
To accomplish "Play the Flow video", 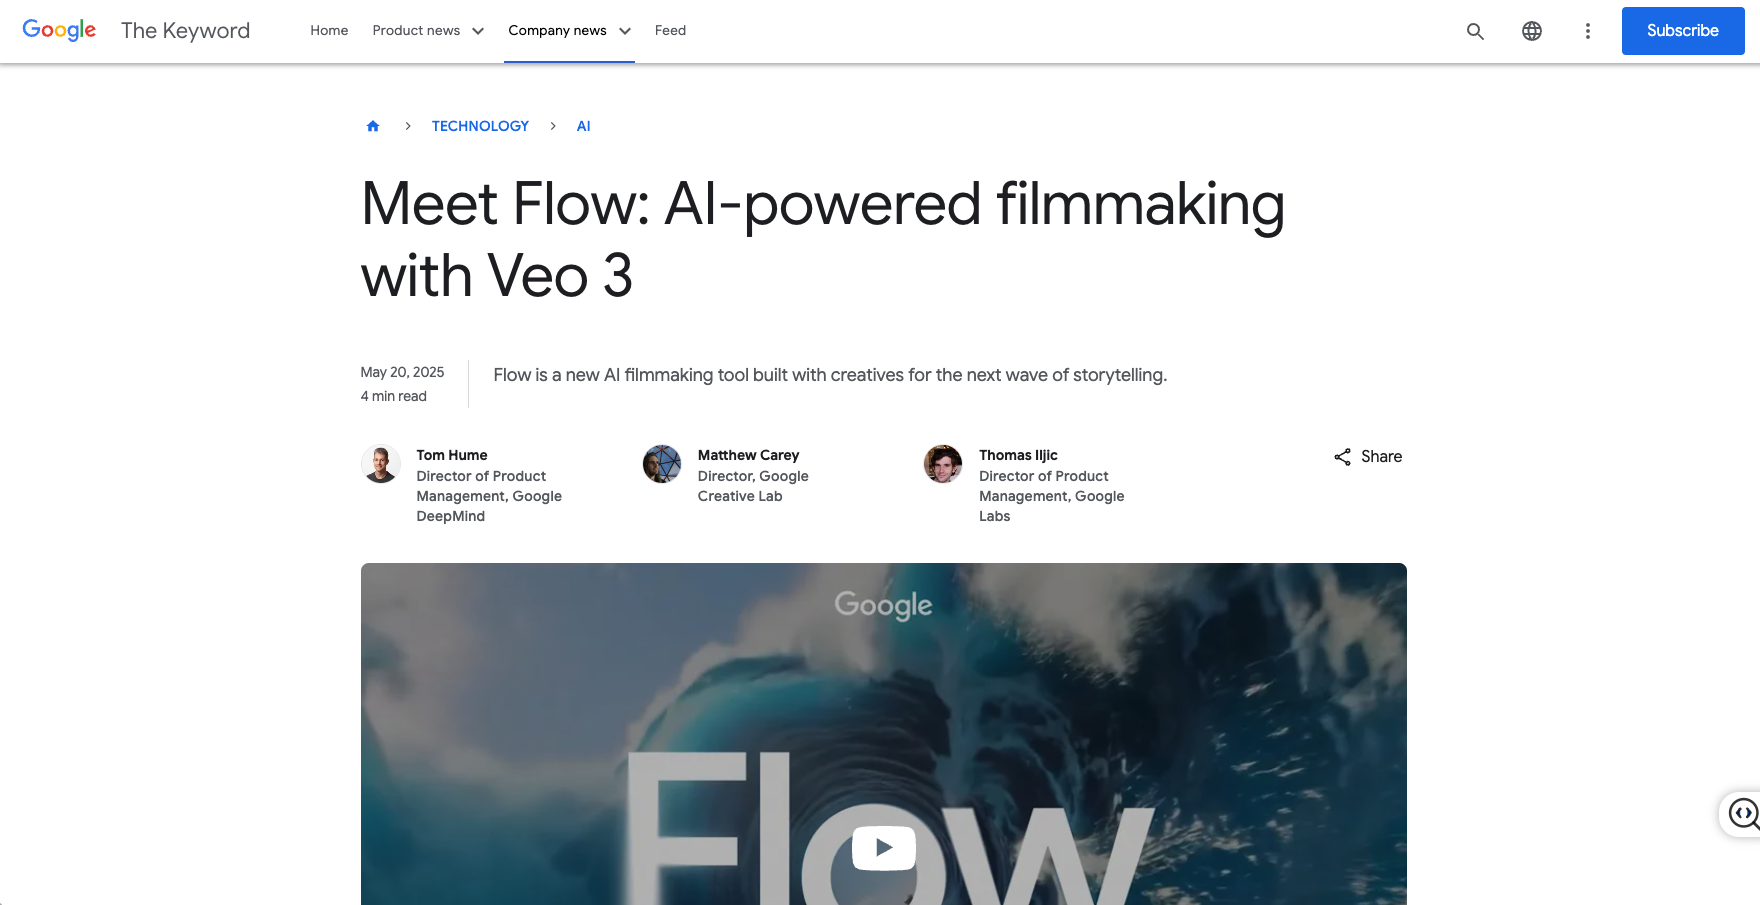I will pos(883,848).
